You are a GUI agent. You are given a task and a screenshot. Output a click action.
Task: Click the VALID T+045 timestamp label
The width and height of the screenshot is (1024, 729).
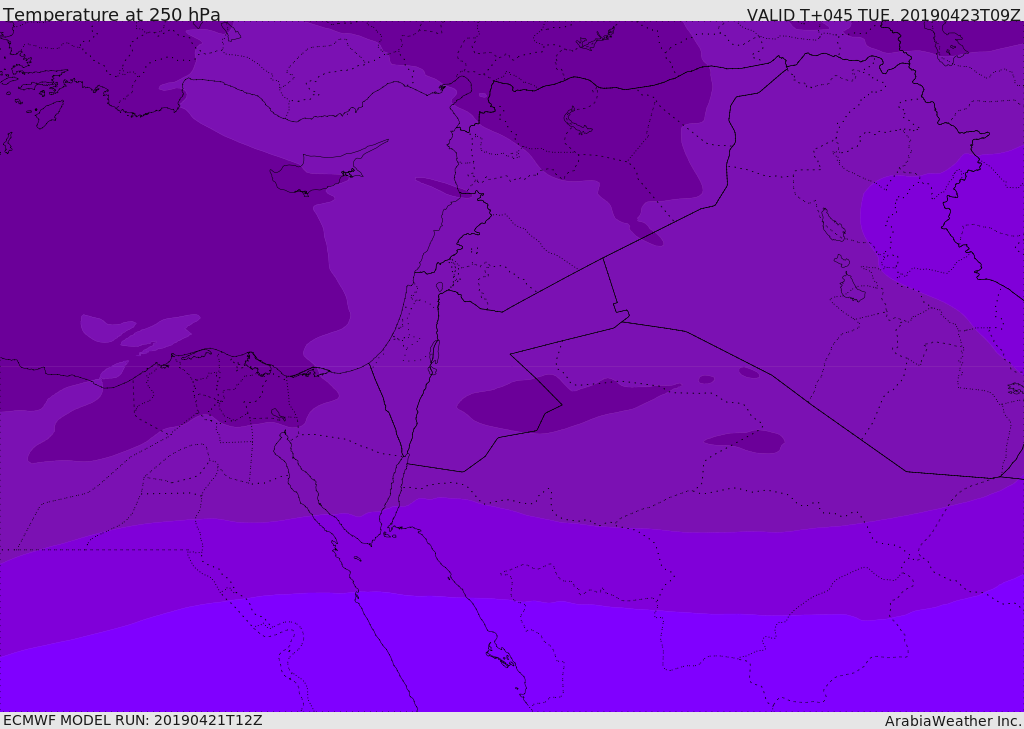pyautogui.click(x=884, y=15)
